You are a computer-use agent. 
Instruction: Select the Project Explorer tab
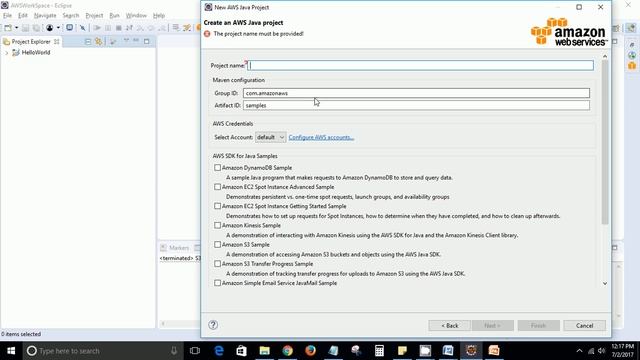[x=31, y=42]
